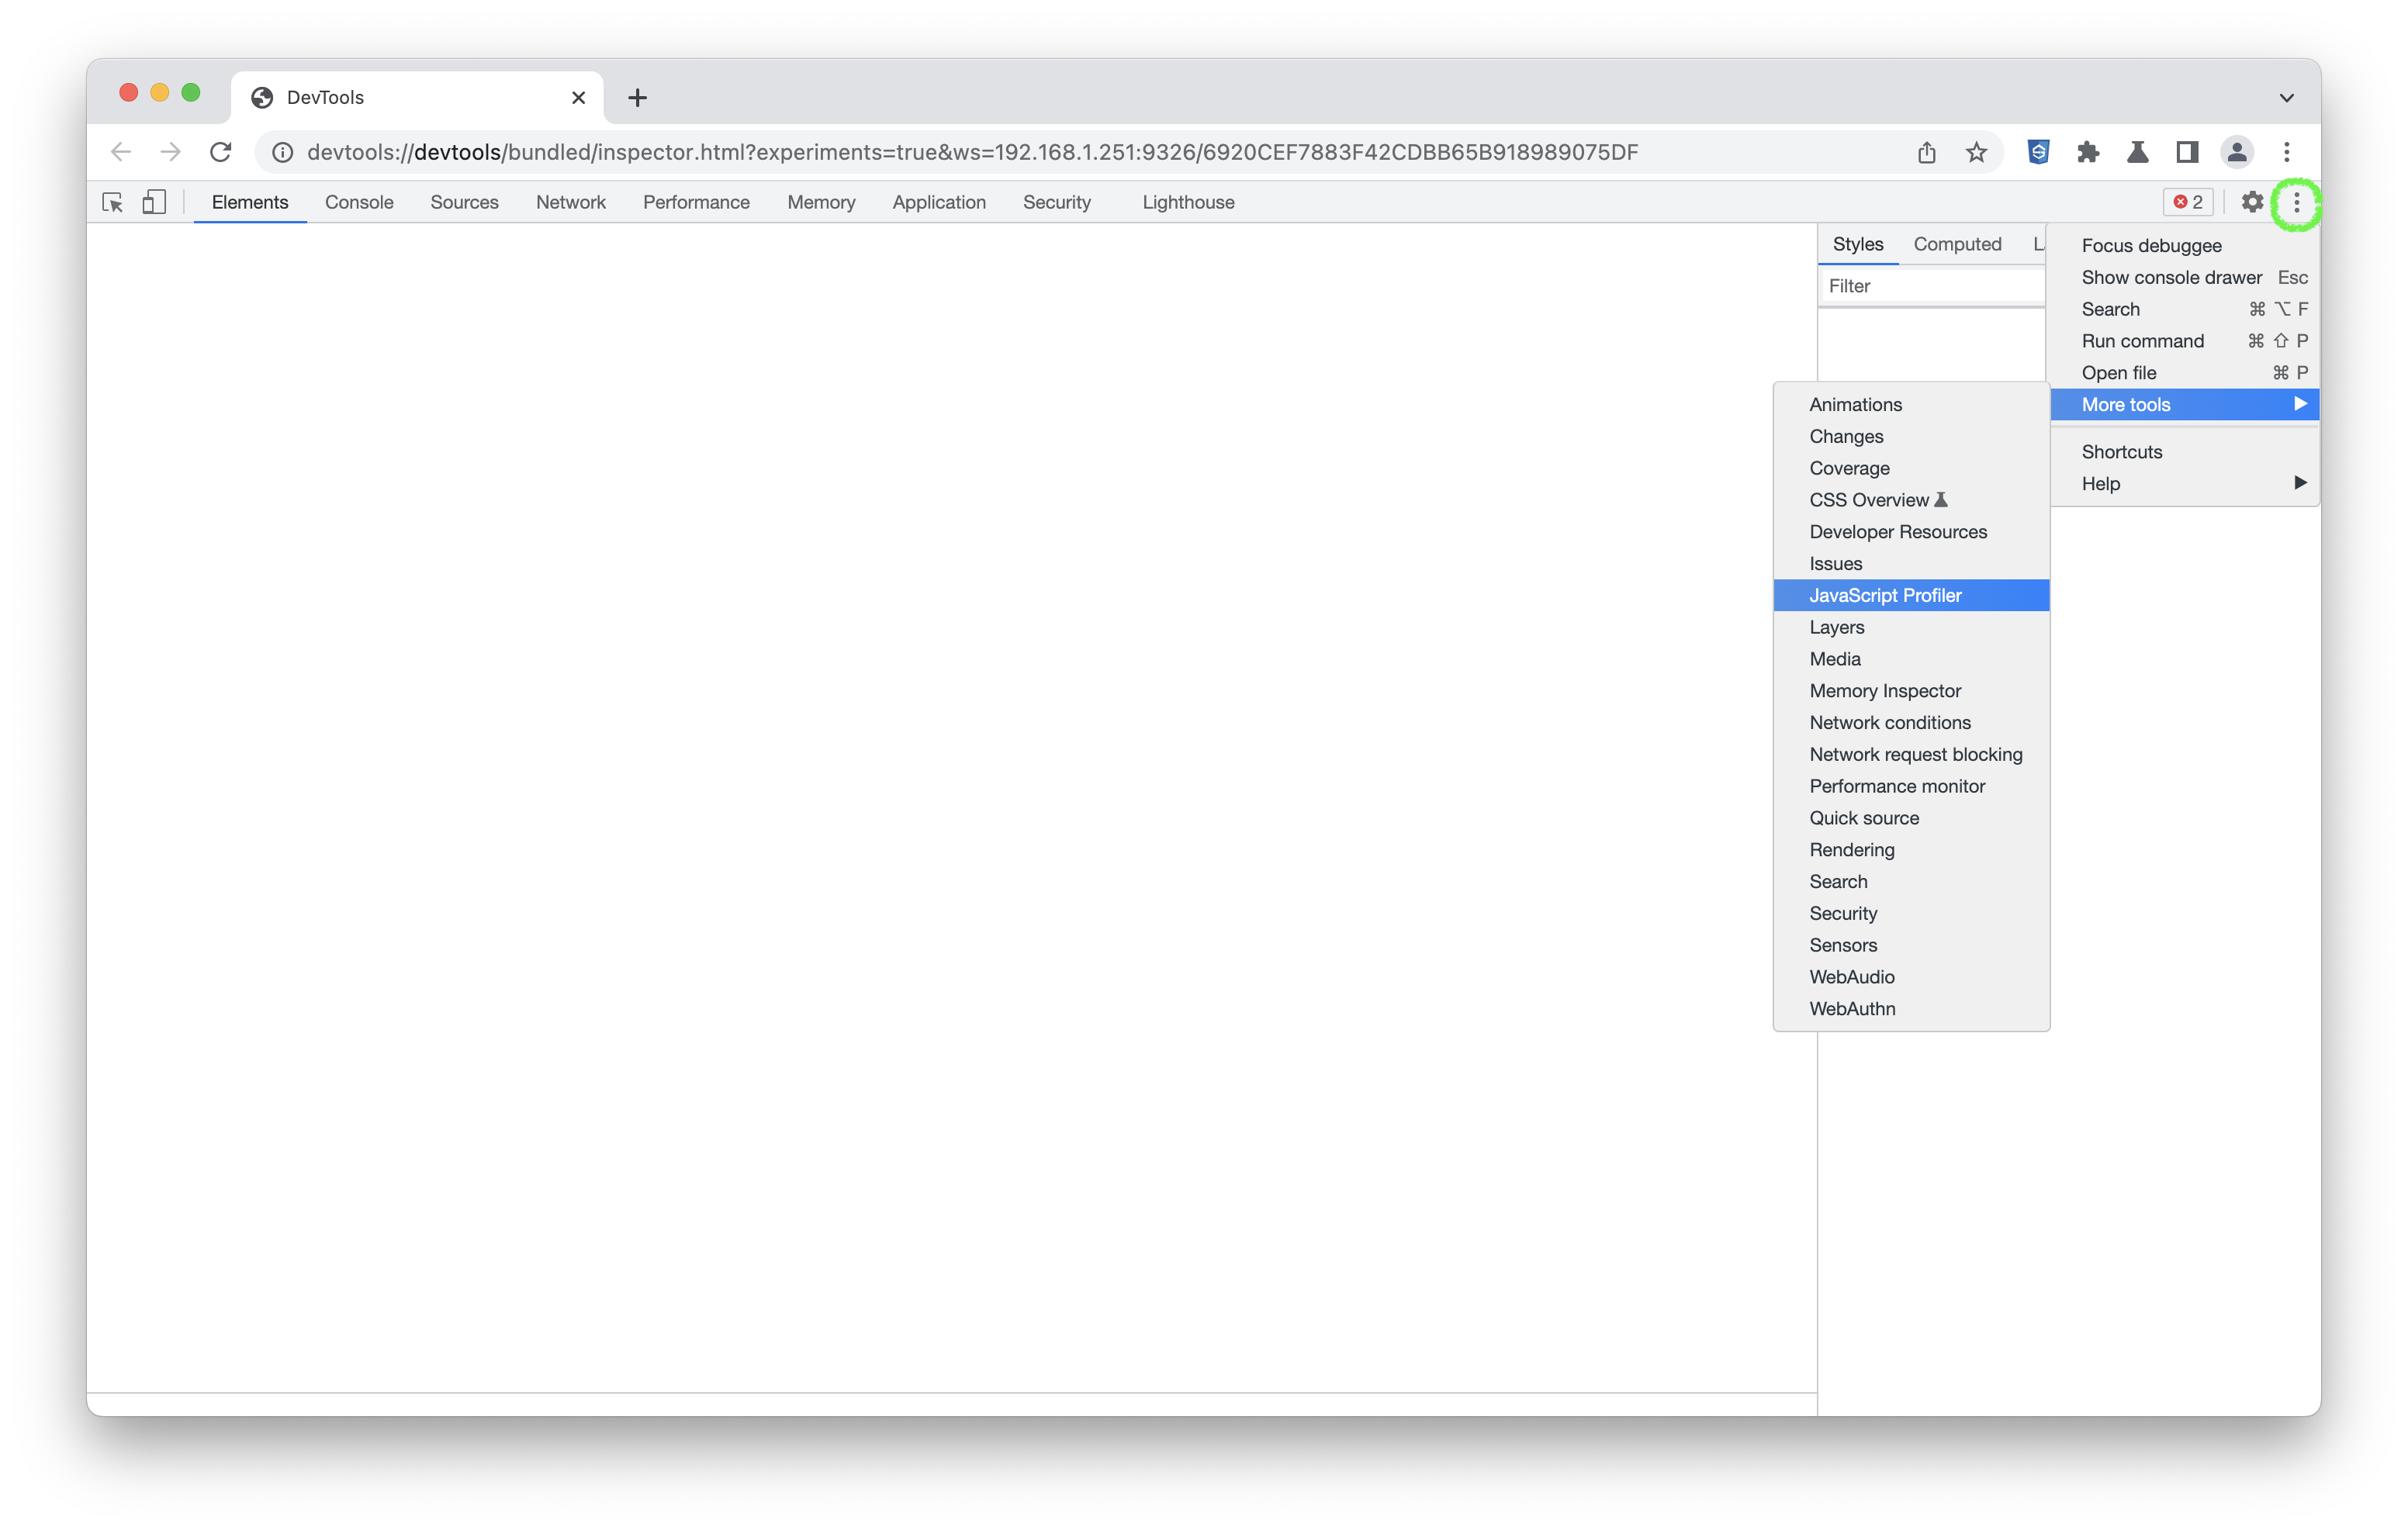Viewport: 2408px width, 1531px height.
Task: Open a new browser tab with plus button
Action: (637, 98)
